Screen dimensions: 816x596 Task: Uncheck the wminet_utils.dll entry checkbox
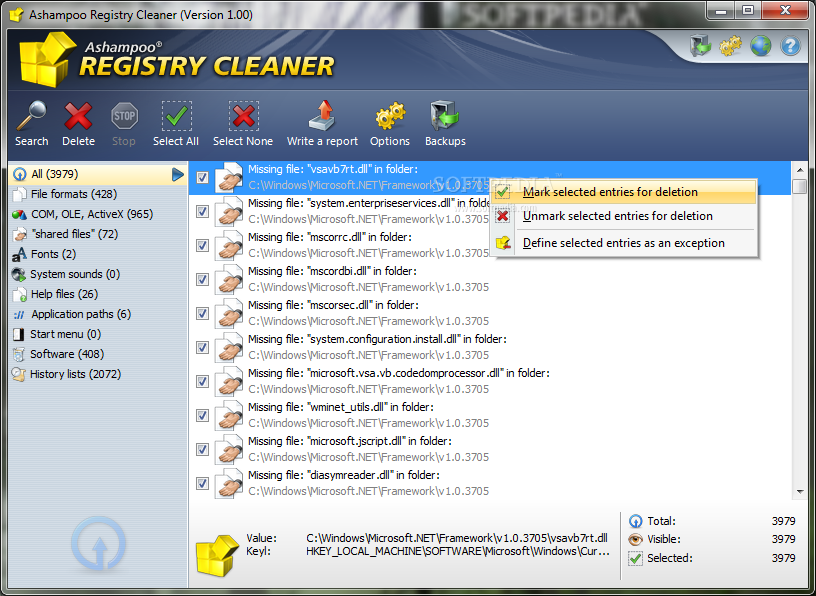202,415
